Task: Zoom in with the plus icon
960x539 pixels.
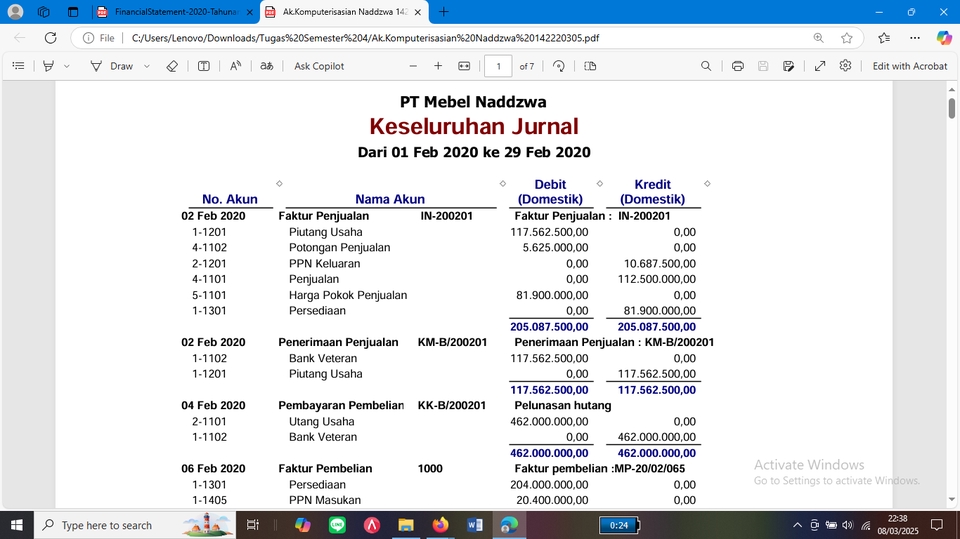Action: pos(438,66)
